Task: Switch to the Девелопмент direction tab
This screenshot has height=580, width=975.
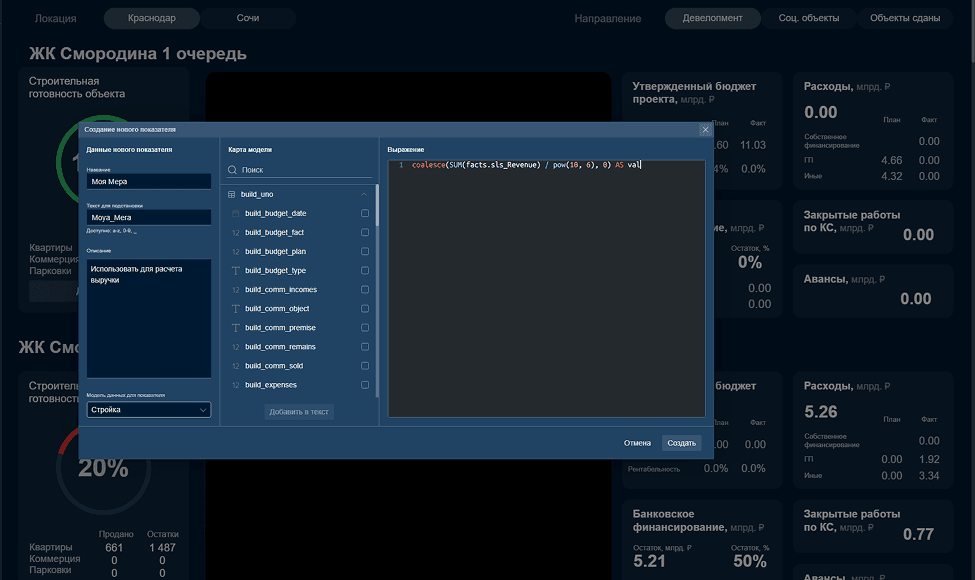Action: pyautogui.click(x=713, y=18)
